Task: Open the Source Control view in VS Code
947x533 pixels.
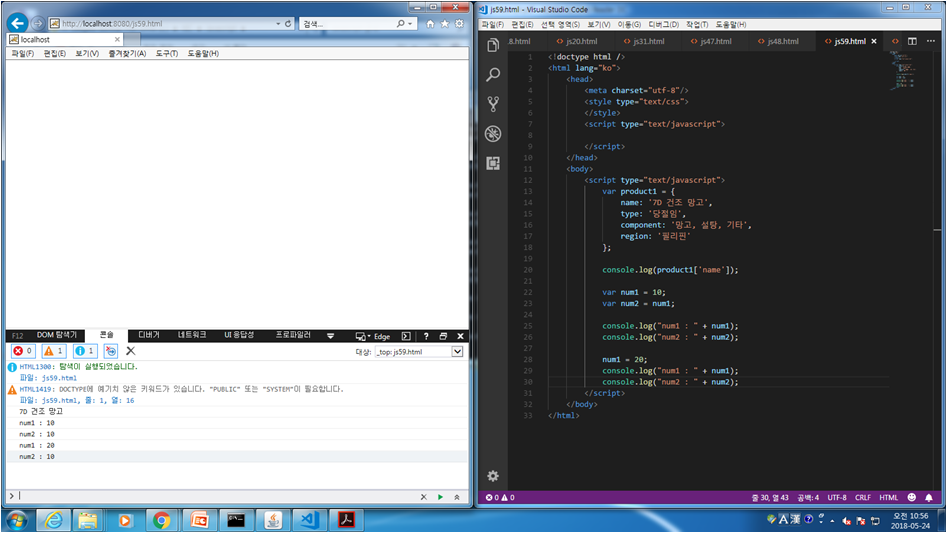Action: coord(493,104)
